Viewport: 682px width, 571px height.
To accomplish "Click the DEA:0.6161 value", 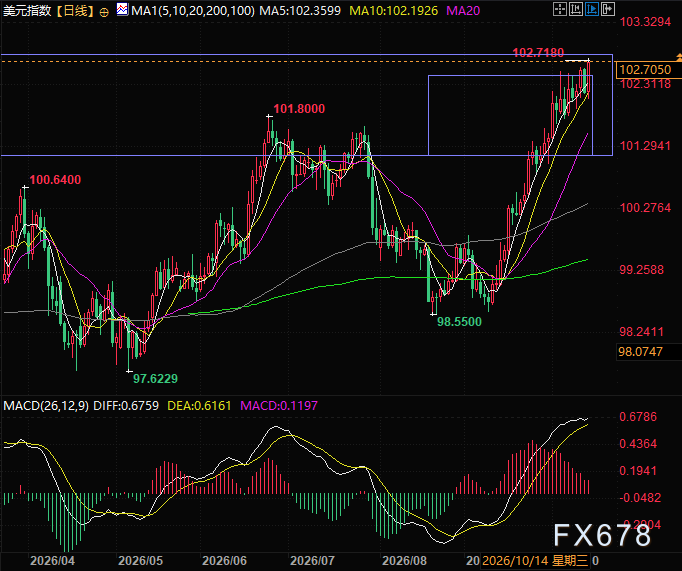I will pos(199,406).
